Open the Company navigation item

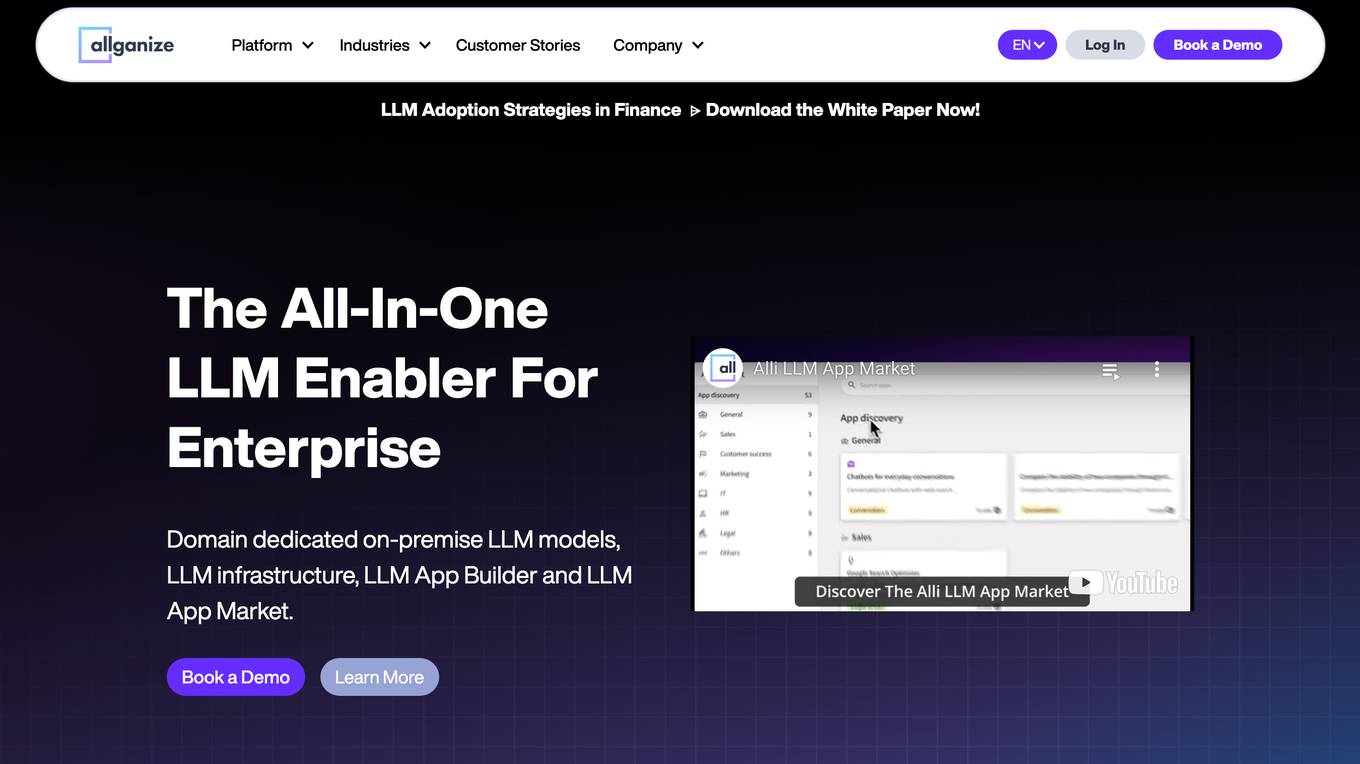coord(648,45)
